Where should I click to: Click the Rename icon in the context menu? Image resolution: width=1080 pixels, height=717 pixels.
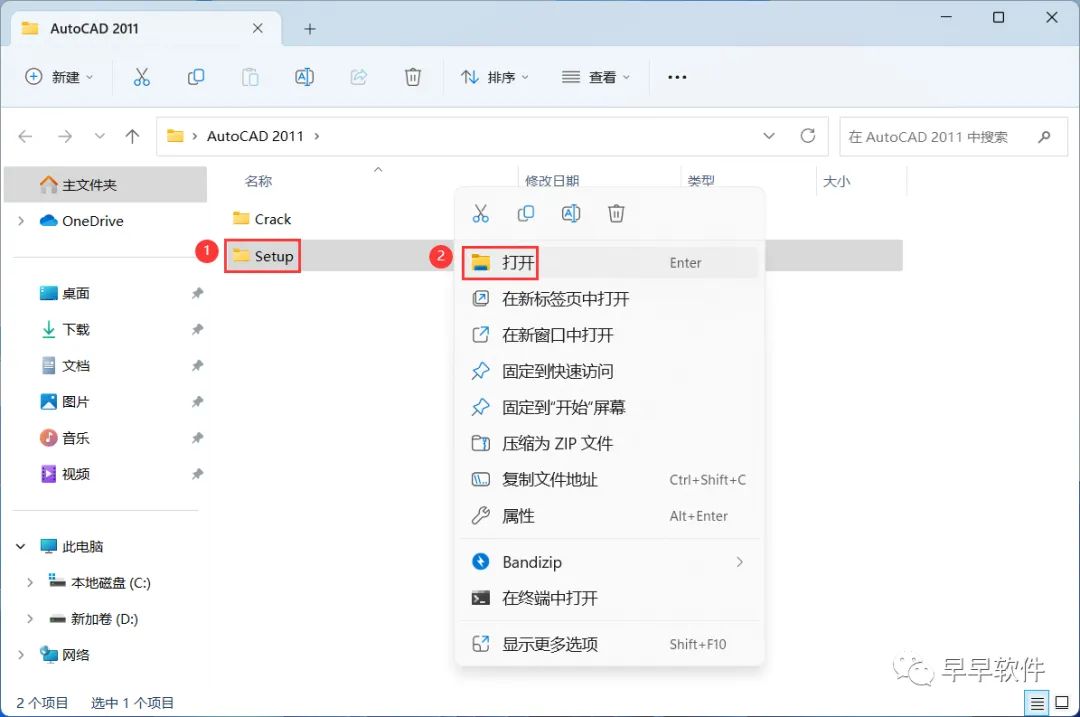571,214
